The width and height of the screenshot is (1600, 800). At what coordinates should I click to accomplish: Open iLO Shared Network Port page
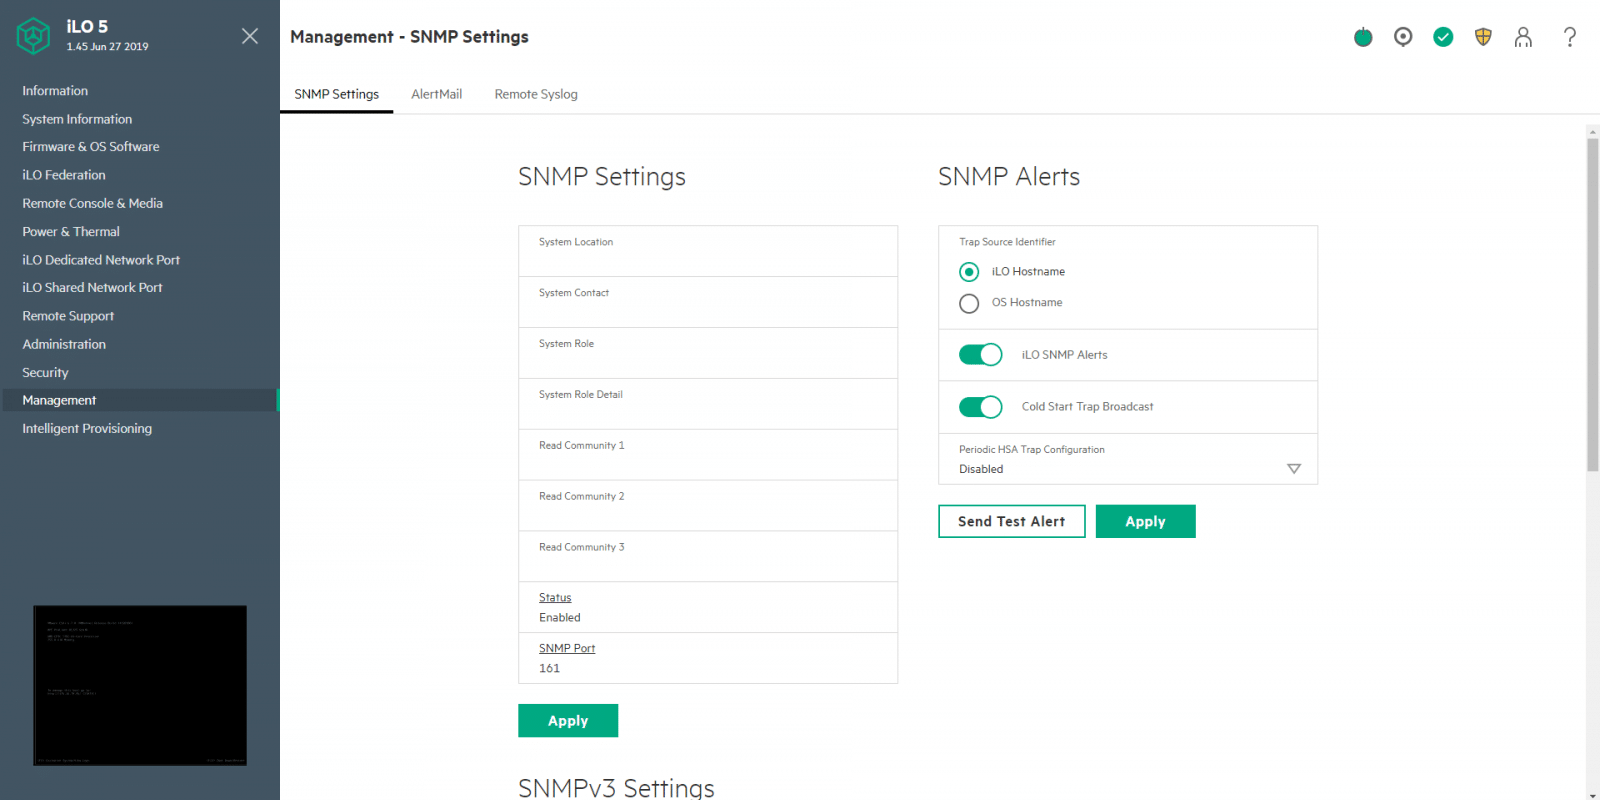tap(92, 288)
